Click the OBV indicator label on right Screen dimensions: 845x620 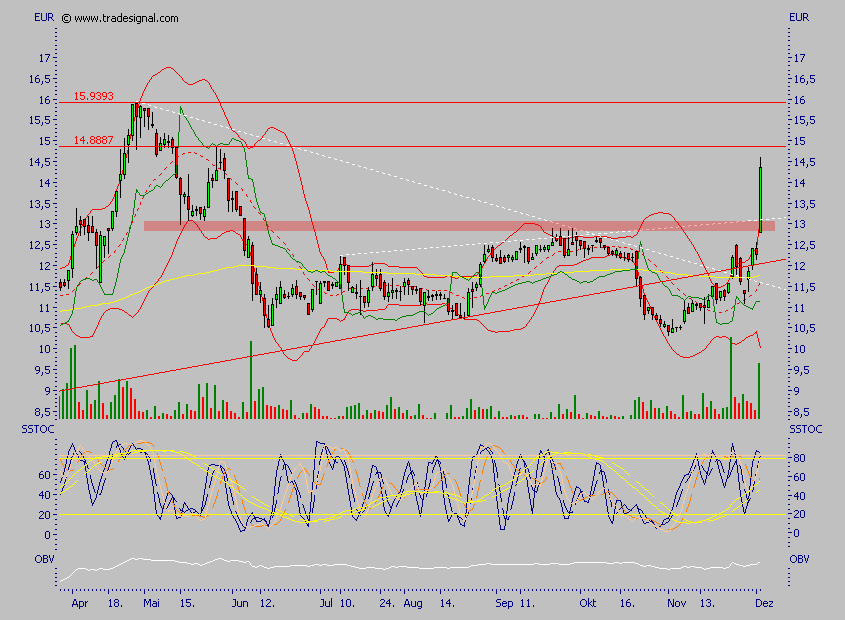click(798, 558)
